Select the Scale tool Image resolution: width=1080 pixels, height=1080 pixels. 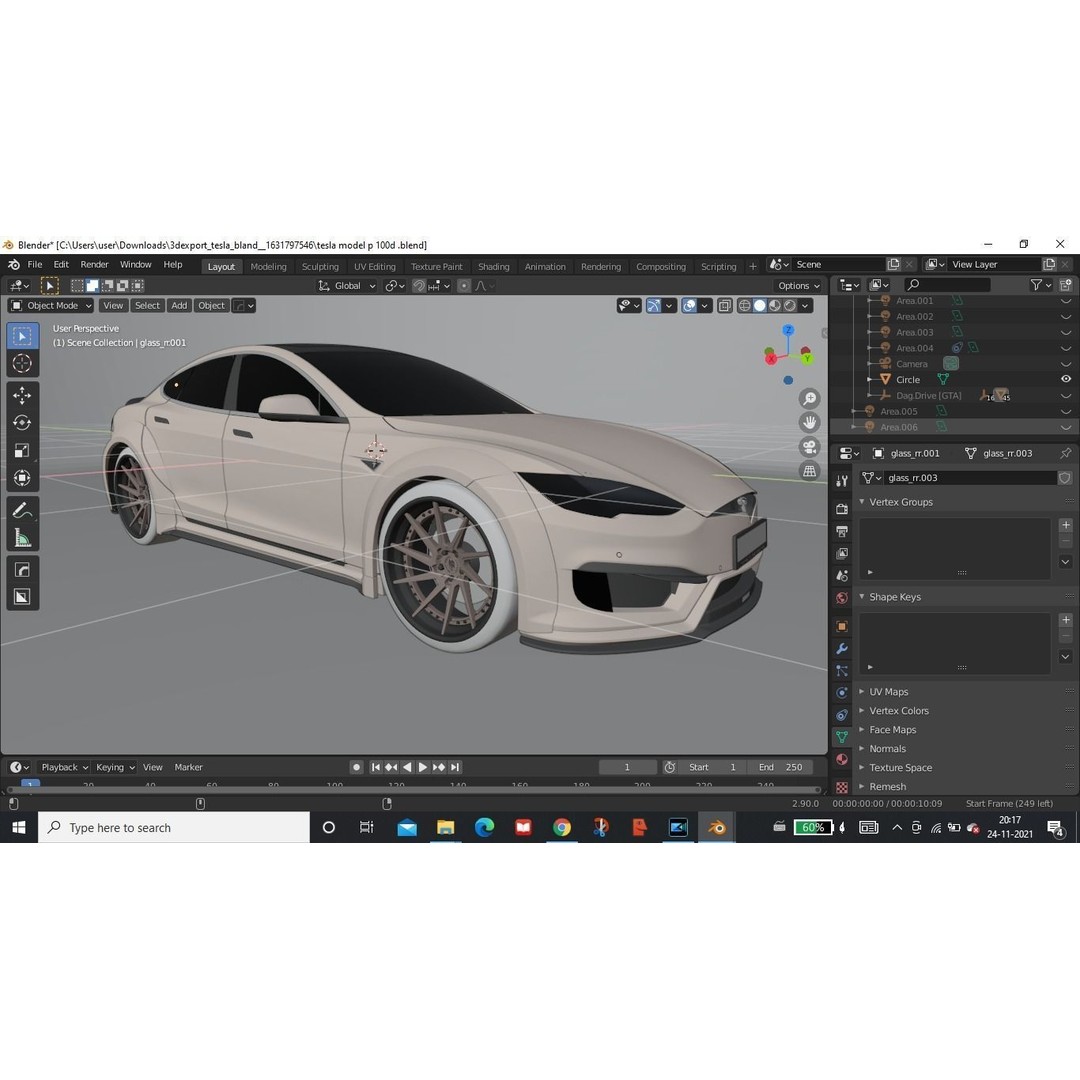click(x=22, y=450)
